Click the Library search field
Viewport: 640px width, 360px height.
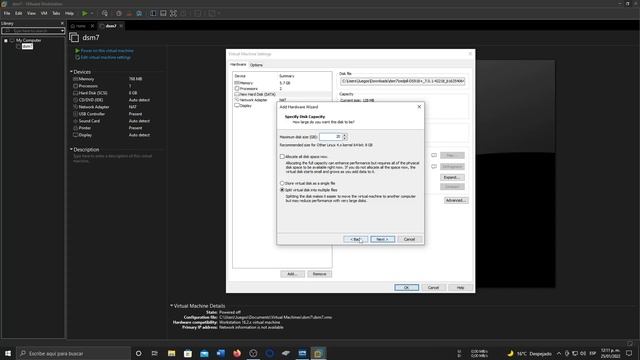pos(31,31)
